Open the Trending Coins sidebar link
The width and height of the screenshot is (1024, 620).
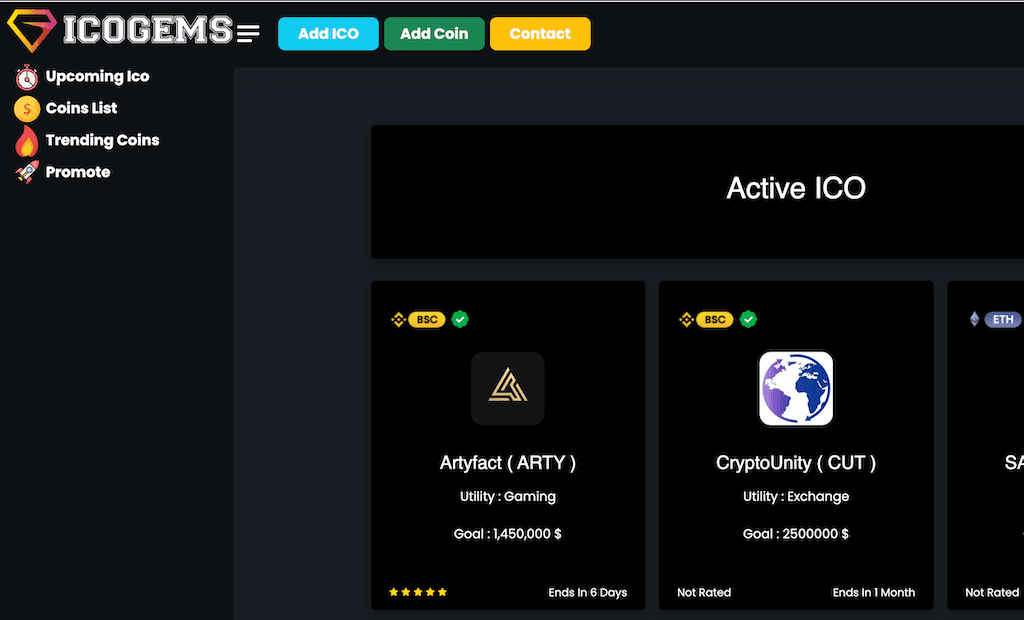pyautogui.click(x=103, y=140)
